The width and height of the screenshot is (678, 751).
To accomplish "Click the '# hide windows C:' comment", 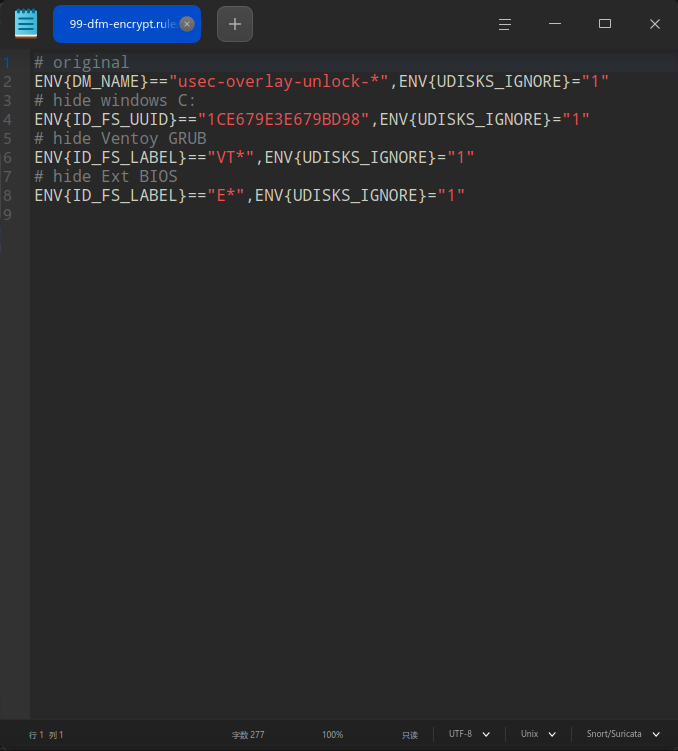I will (x=115, y=101).
